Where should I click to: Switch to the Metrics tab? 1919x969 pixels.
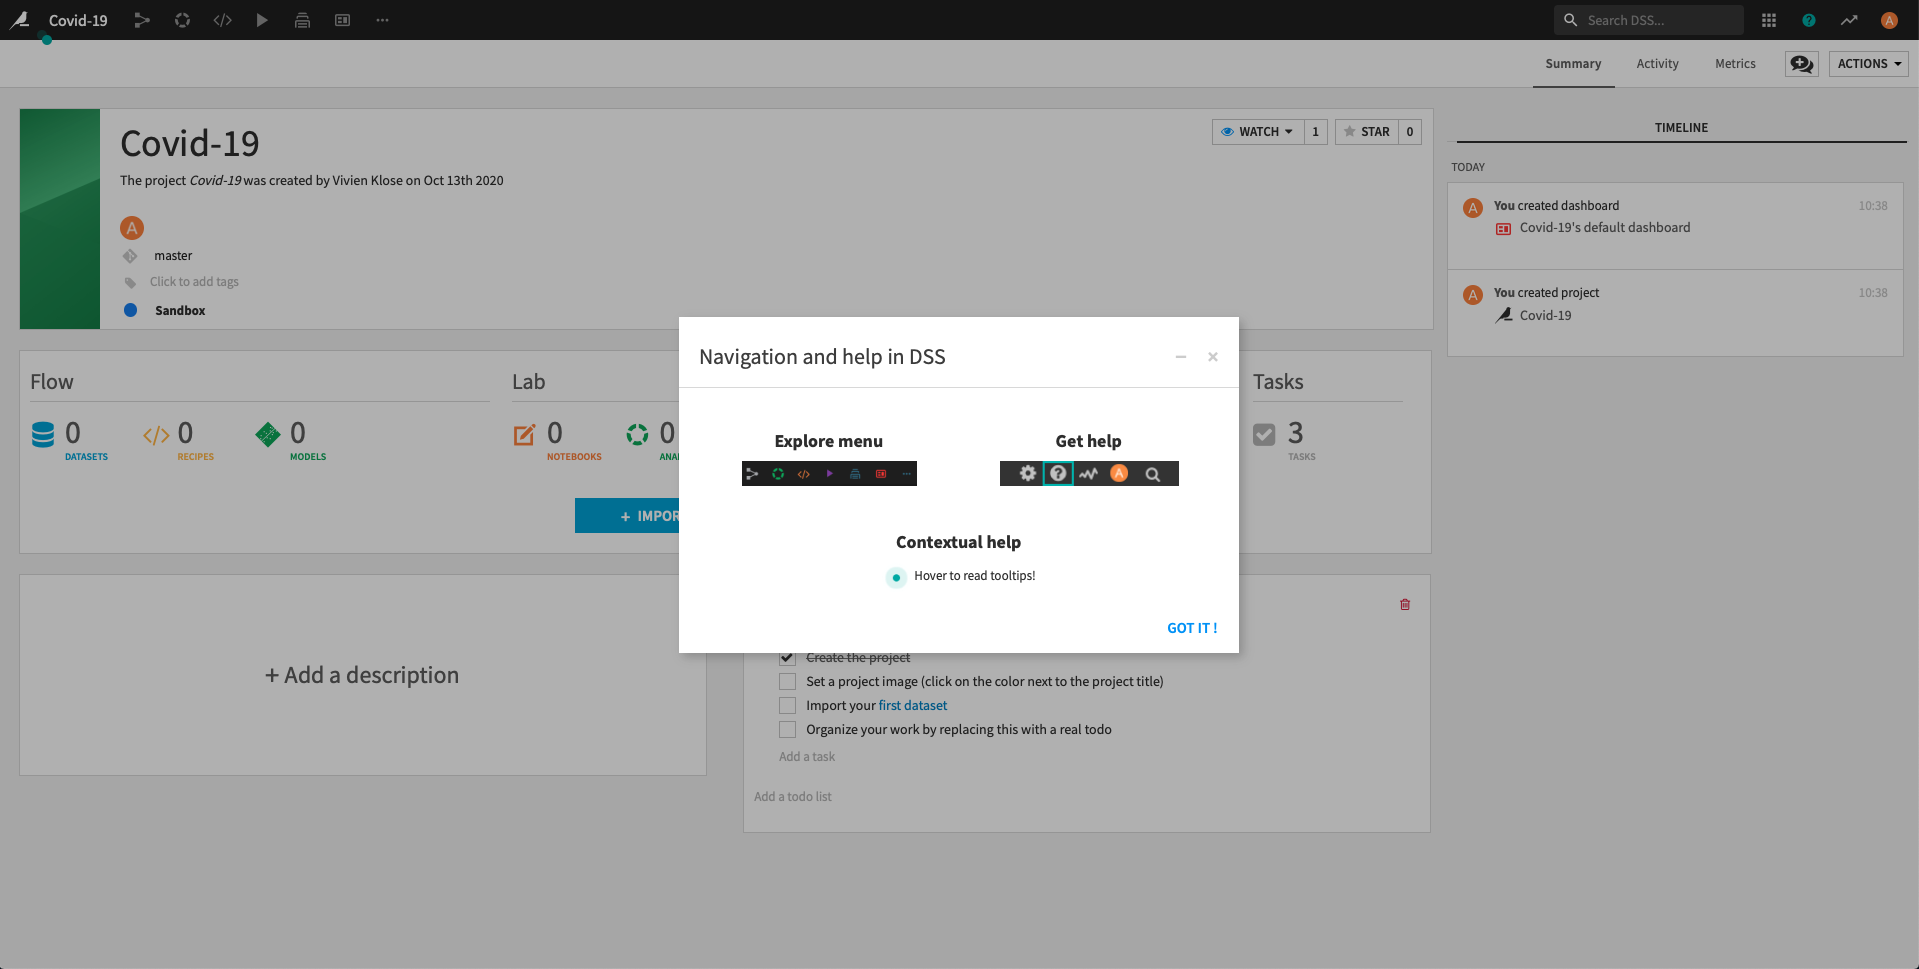tap(1735, 64)
